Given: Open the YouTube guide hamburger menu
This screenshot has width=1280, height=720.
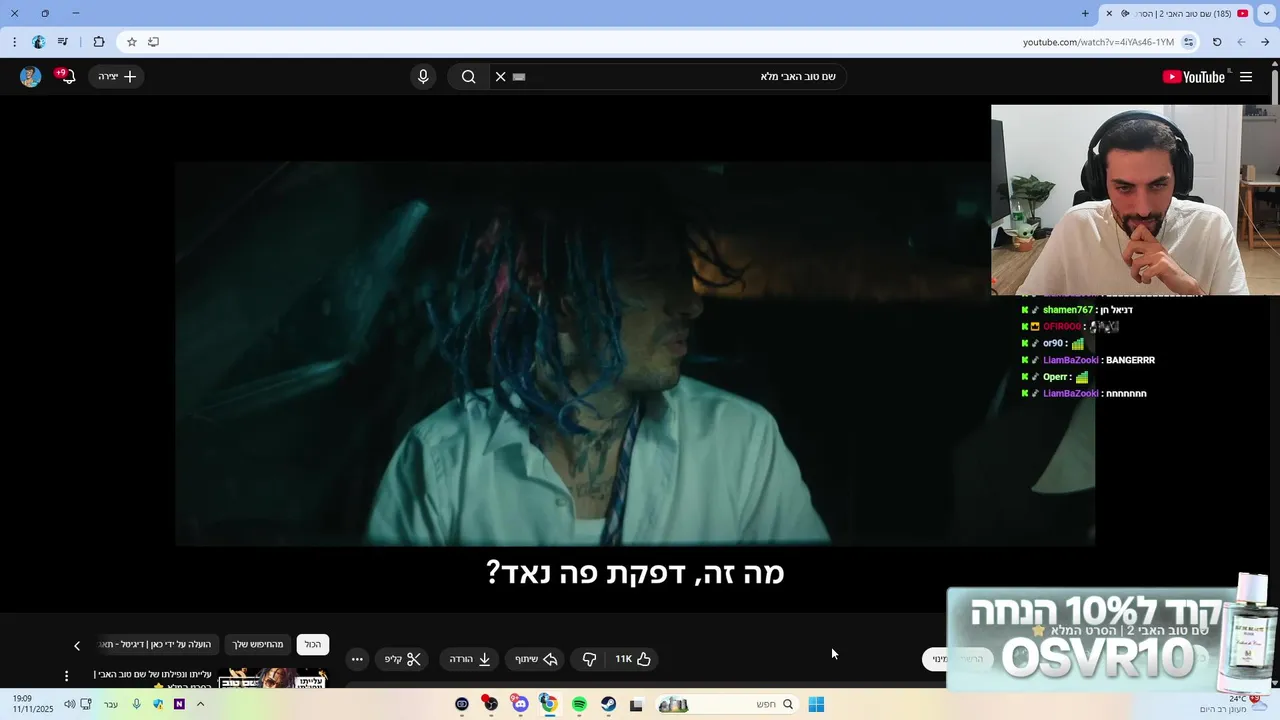Looking at the screenshot, I should (1246, 77).
